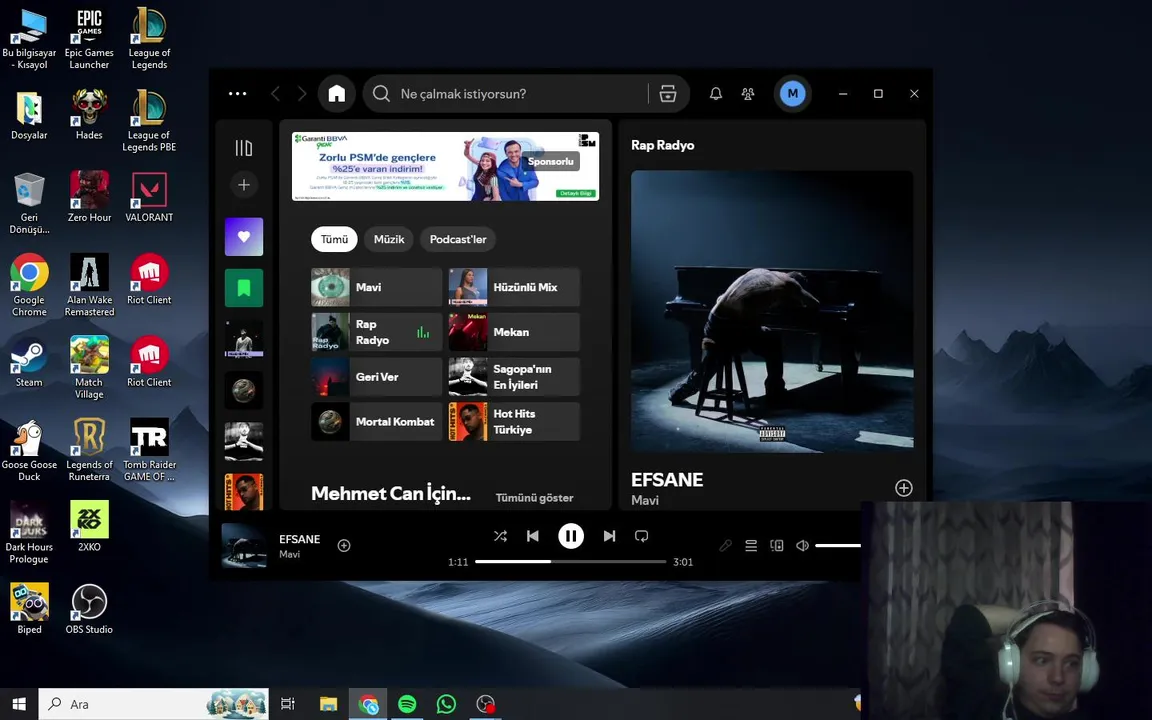Toggle repeat mode
This screenshot has height=720, width=1152.
[x=641, y=536]
